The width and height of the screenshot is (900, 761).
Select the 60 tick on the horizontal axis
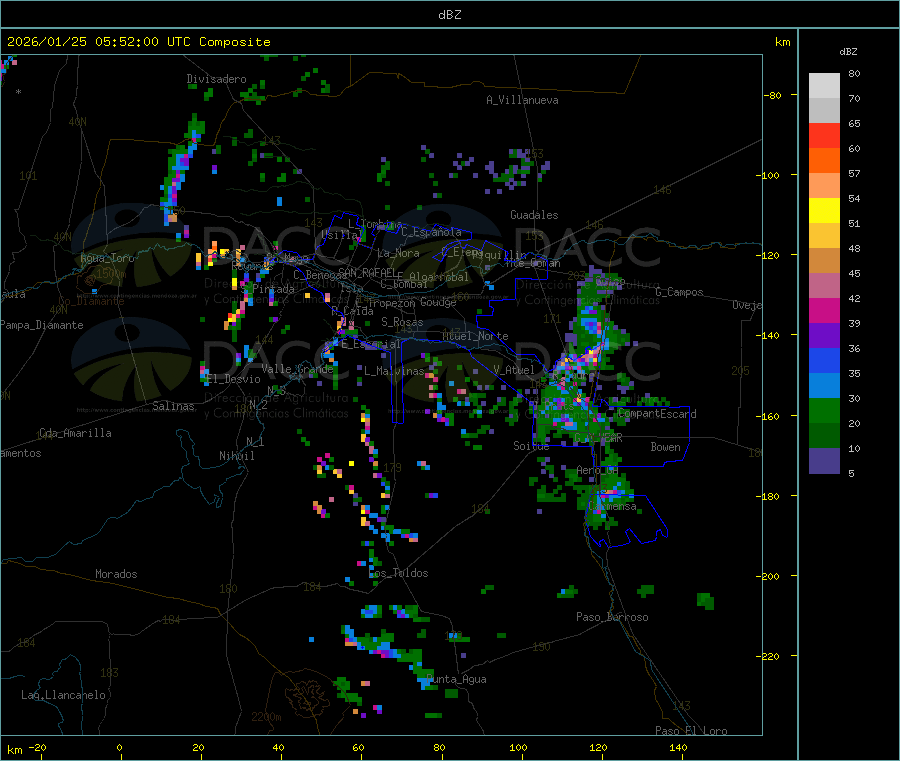(358, 747)
